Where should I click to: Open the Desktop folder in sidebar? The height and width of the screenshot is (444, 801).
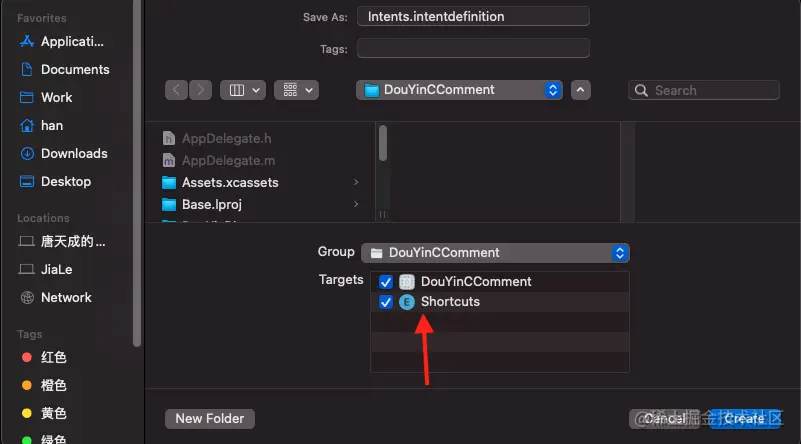55,181
